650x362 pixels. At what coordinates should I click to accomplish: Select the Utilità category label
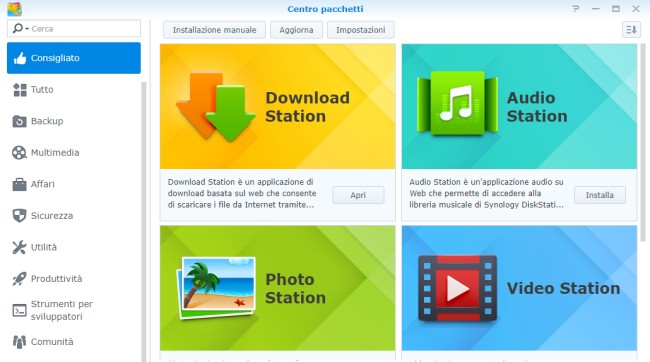(x=44, y=247)
